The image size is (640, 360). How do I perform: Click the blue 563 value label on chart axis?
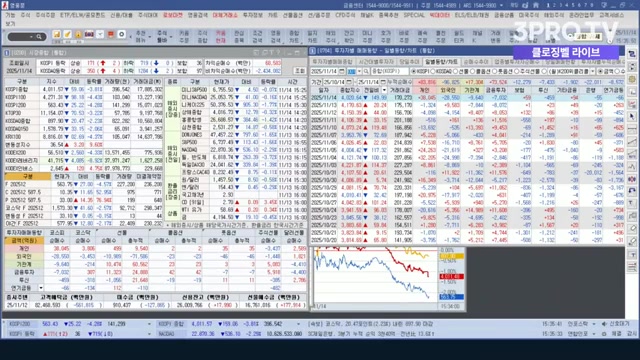[x=451, y=297]
